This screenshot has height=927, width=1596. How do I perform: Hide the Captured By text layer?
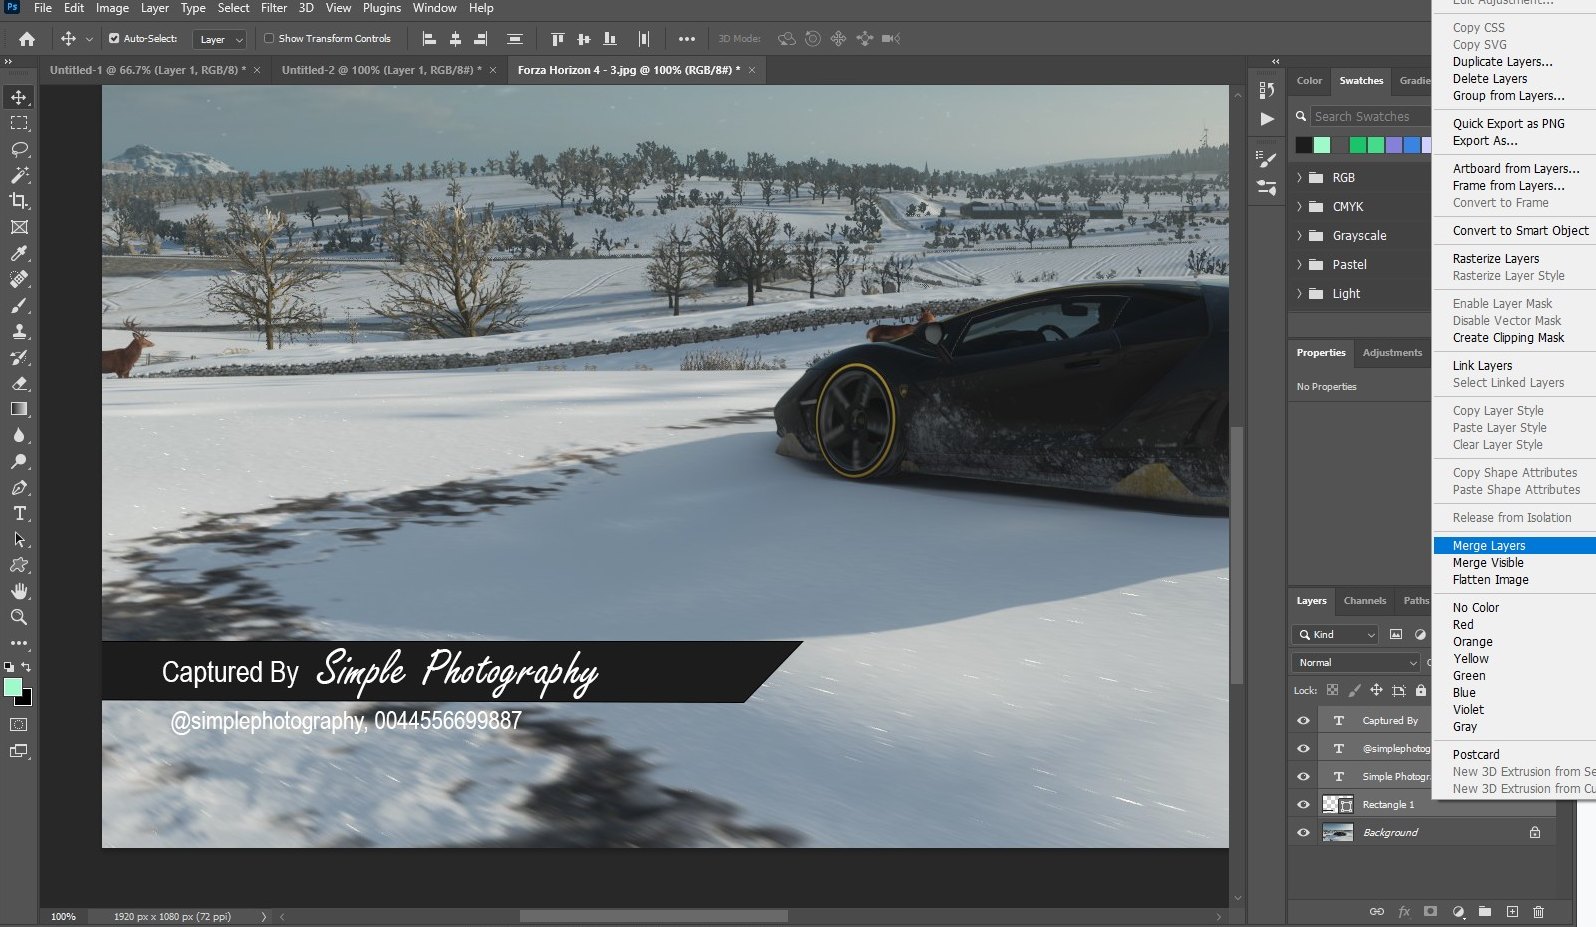[1303, 720]
